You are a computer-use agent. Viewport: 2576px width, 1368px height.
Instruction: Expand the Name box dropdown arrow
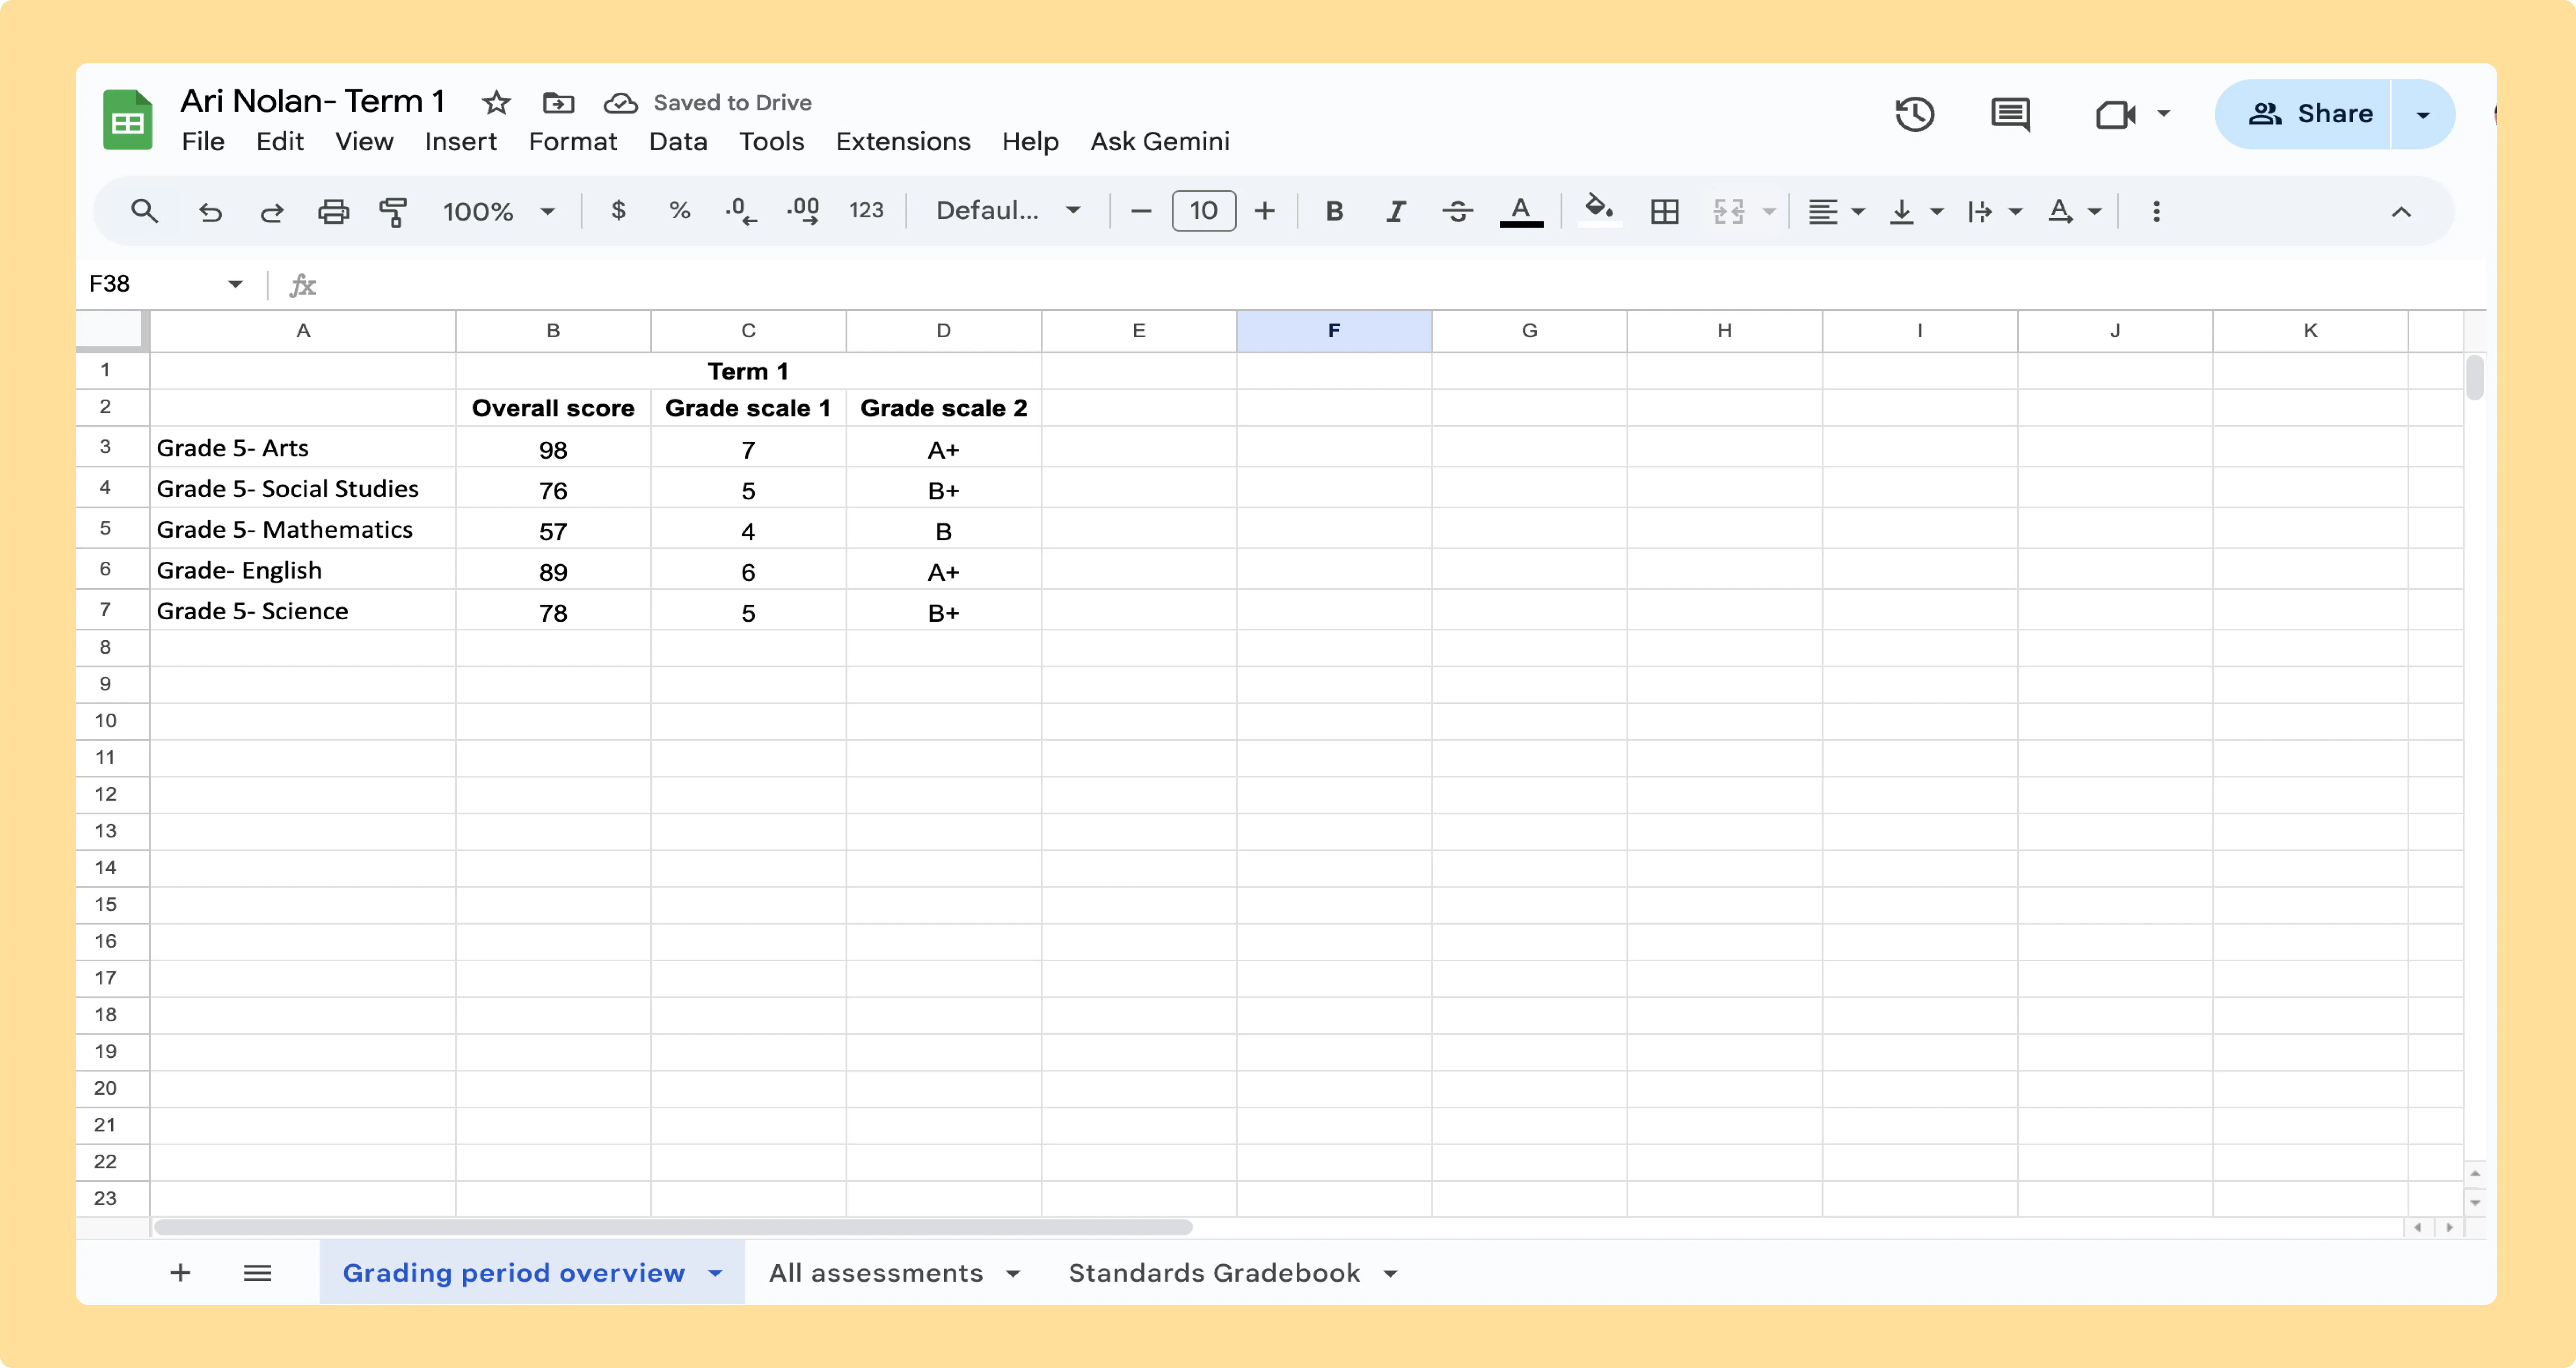click(x=236, y=284)
